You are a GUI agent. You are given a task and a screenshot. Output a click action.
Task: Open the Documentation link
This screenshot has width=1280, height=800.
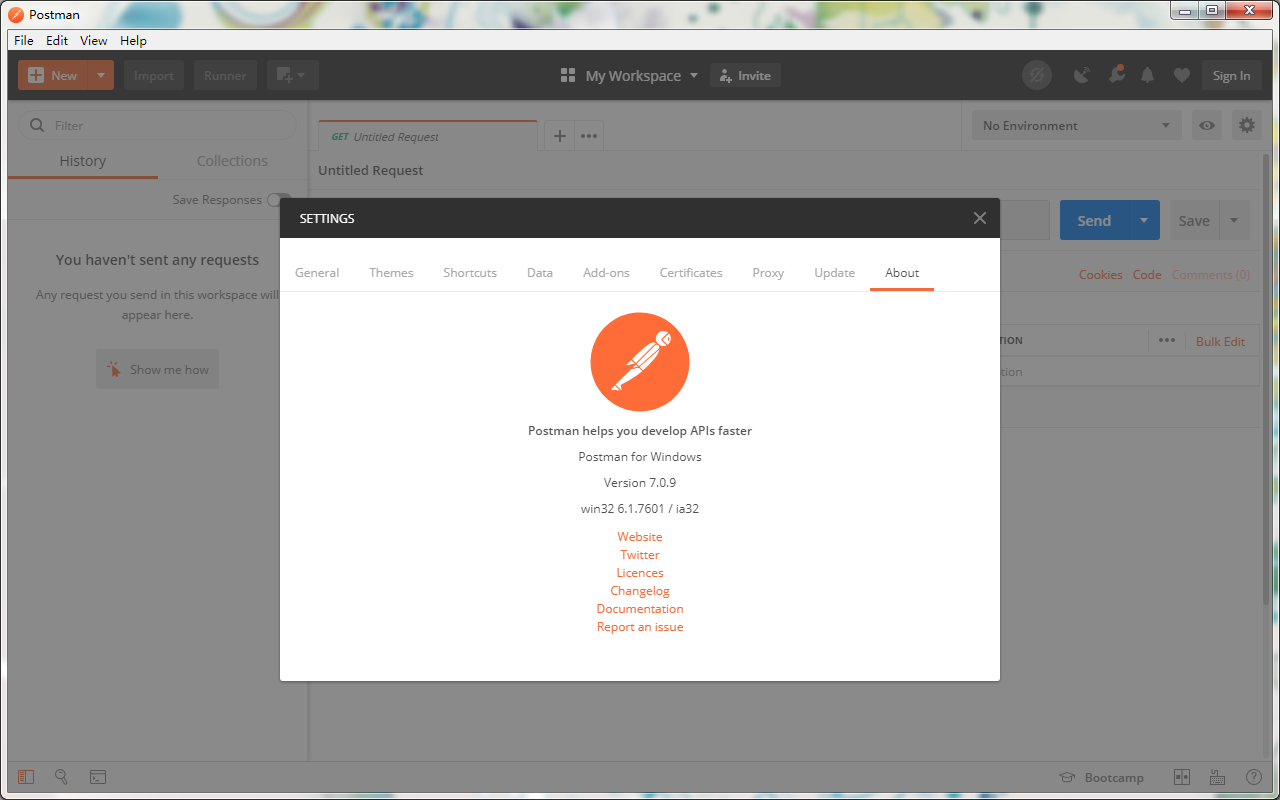[640, 609]
